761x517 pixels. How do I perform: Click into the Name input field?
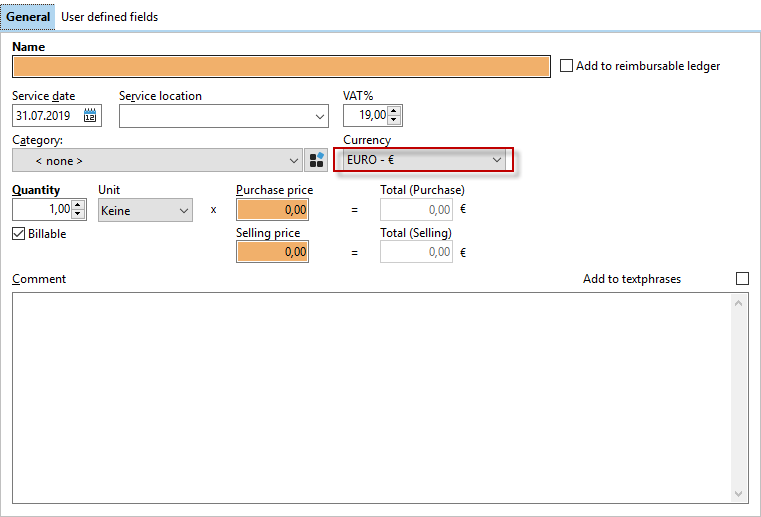[x=281, y=67]
